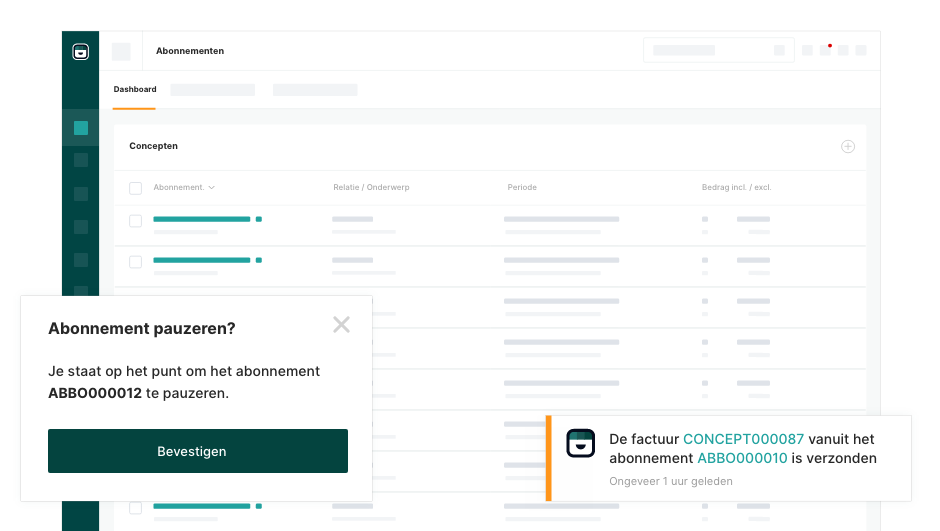Click the square icon left of Abonnementen title
940x531 pixels.
(x=121, y=51)
